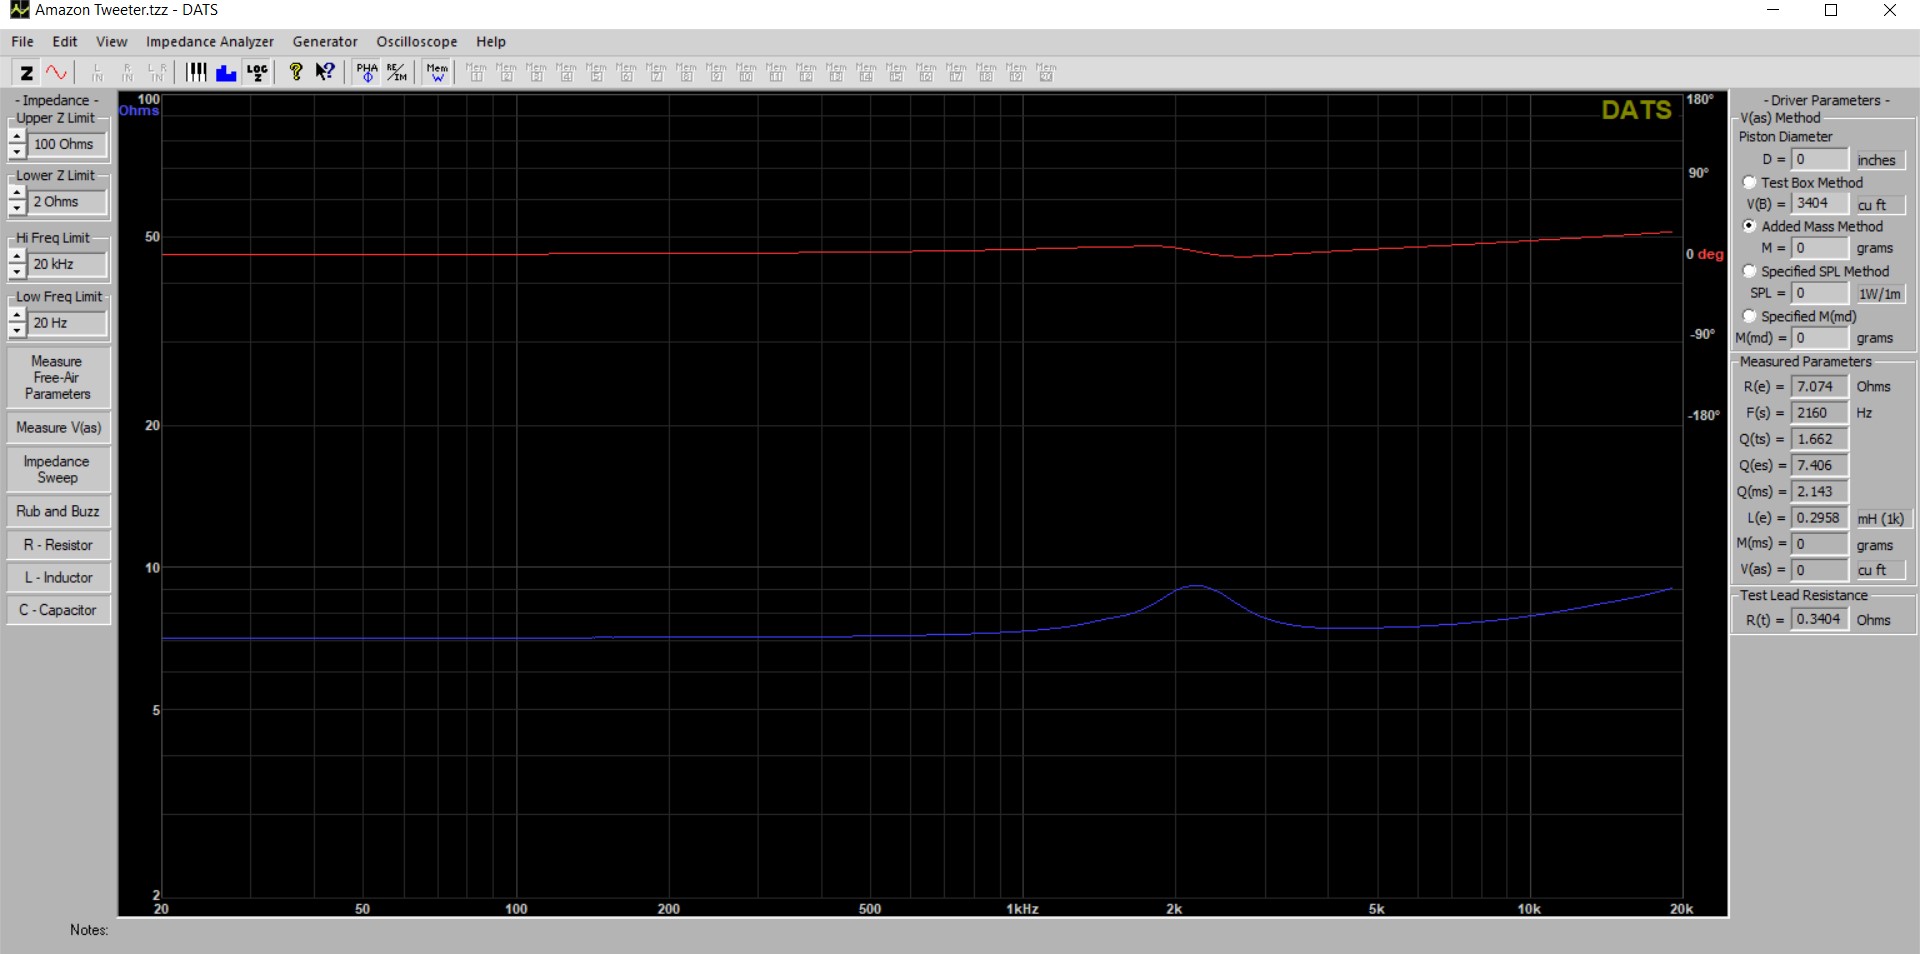Select memory slot Mem 15 icon

pos(896,72)
